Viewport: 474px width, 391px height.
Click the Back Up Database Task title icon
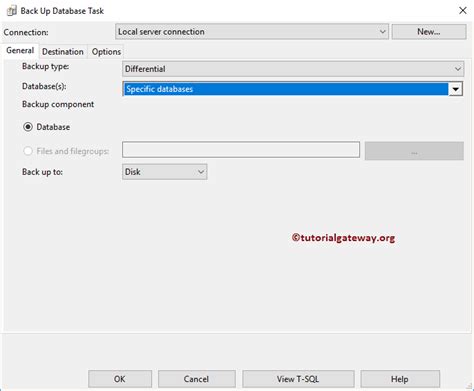tap(12, 11)
